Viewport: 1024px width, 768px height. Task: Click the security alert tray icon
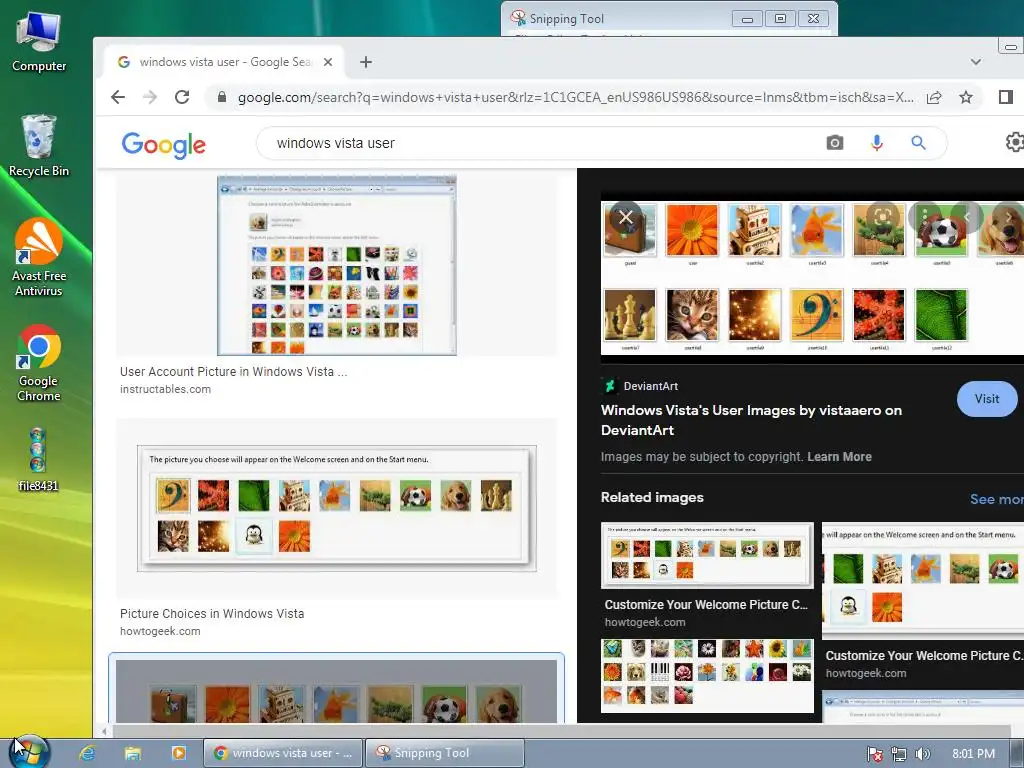click(x=875, y=754)
